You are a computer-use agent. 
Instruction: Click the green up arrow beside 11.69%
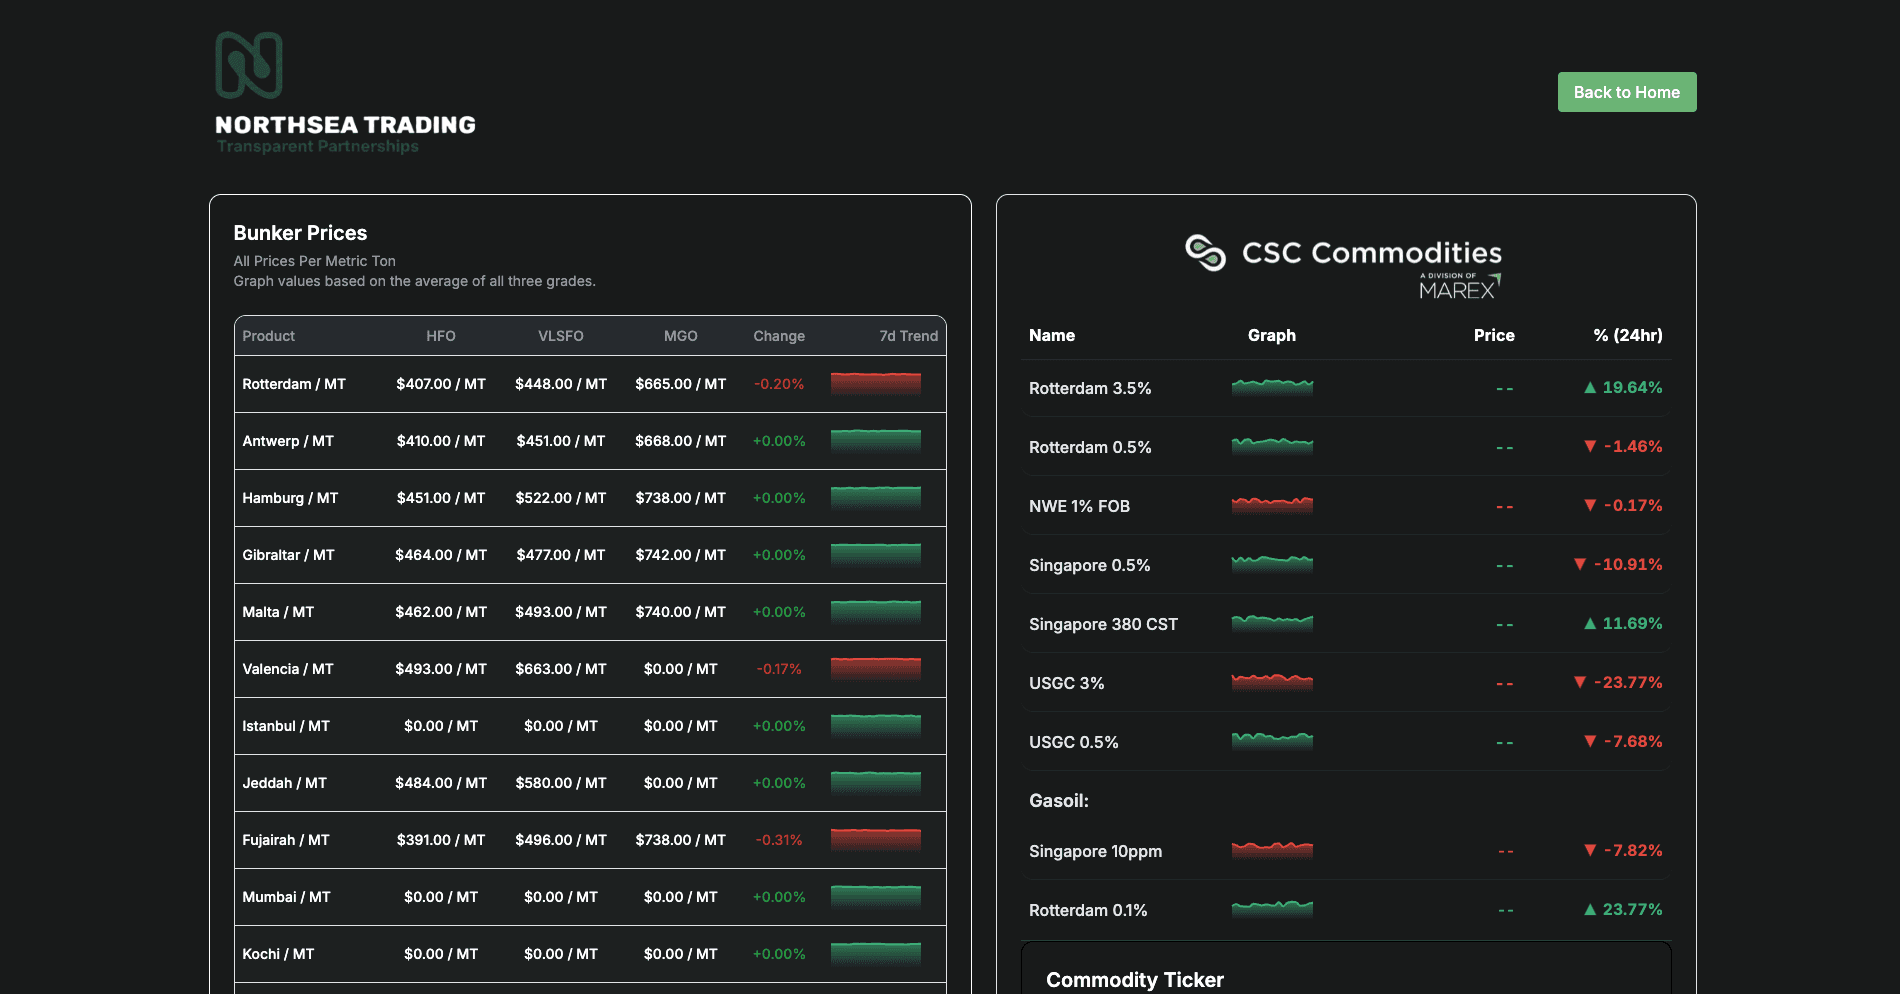(1590, 623)
